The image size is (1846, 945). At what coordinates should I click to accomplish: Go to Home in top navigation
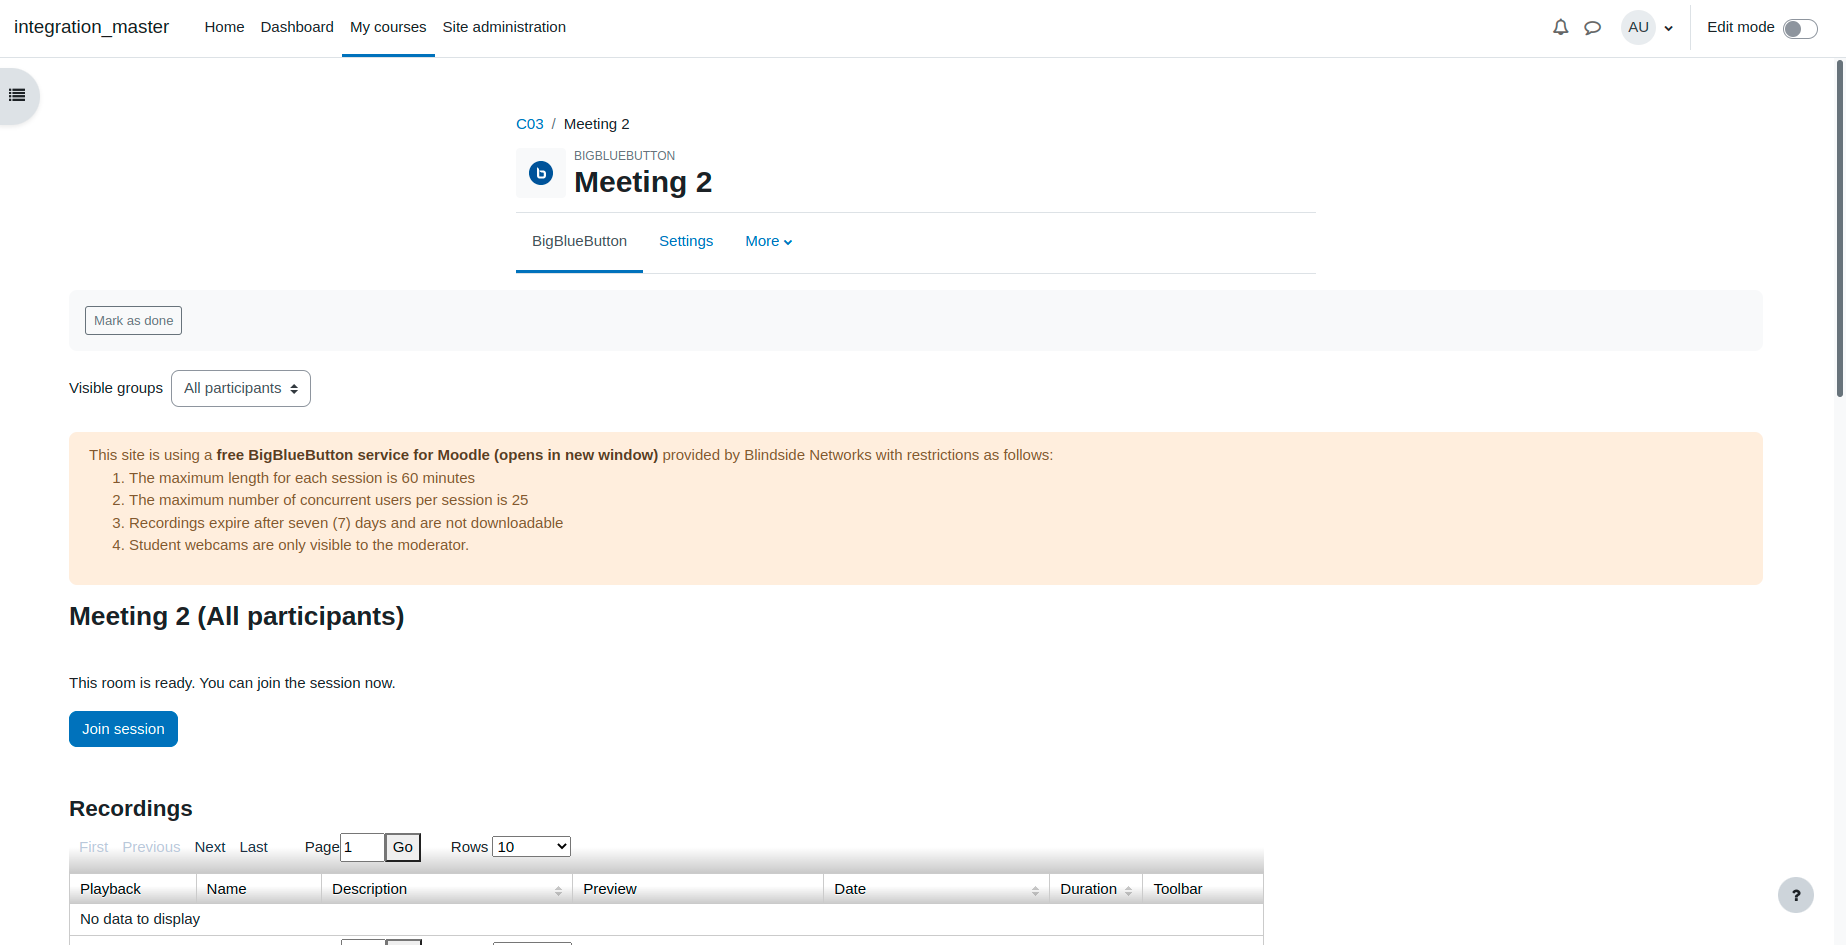[224, 27]
